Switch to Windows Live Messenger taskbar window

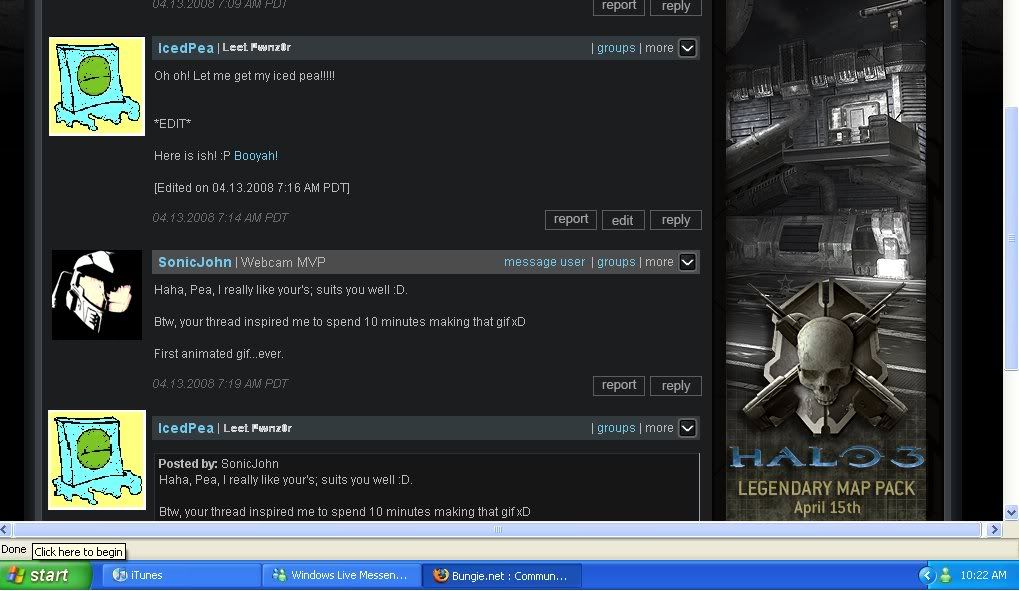tap(341, 575)
